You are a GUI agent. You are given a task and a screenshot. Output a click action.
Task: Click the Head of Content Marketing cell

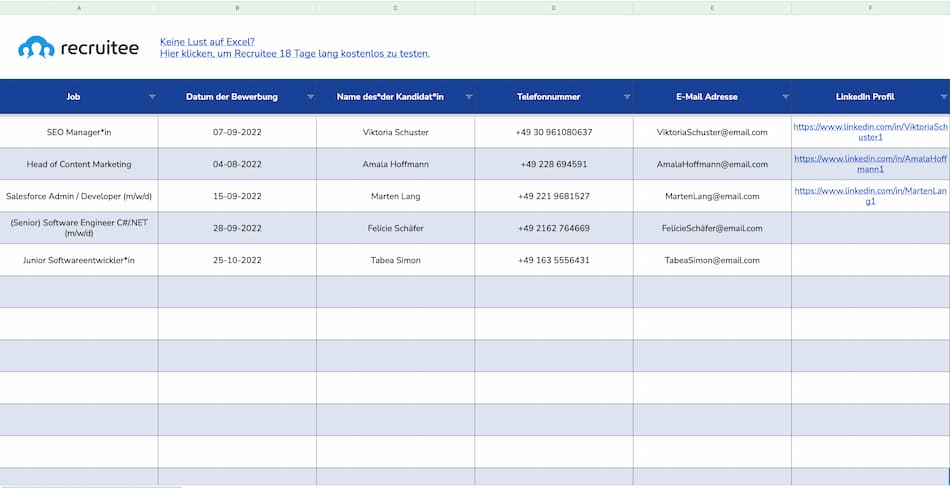click(x=79, y=164)
